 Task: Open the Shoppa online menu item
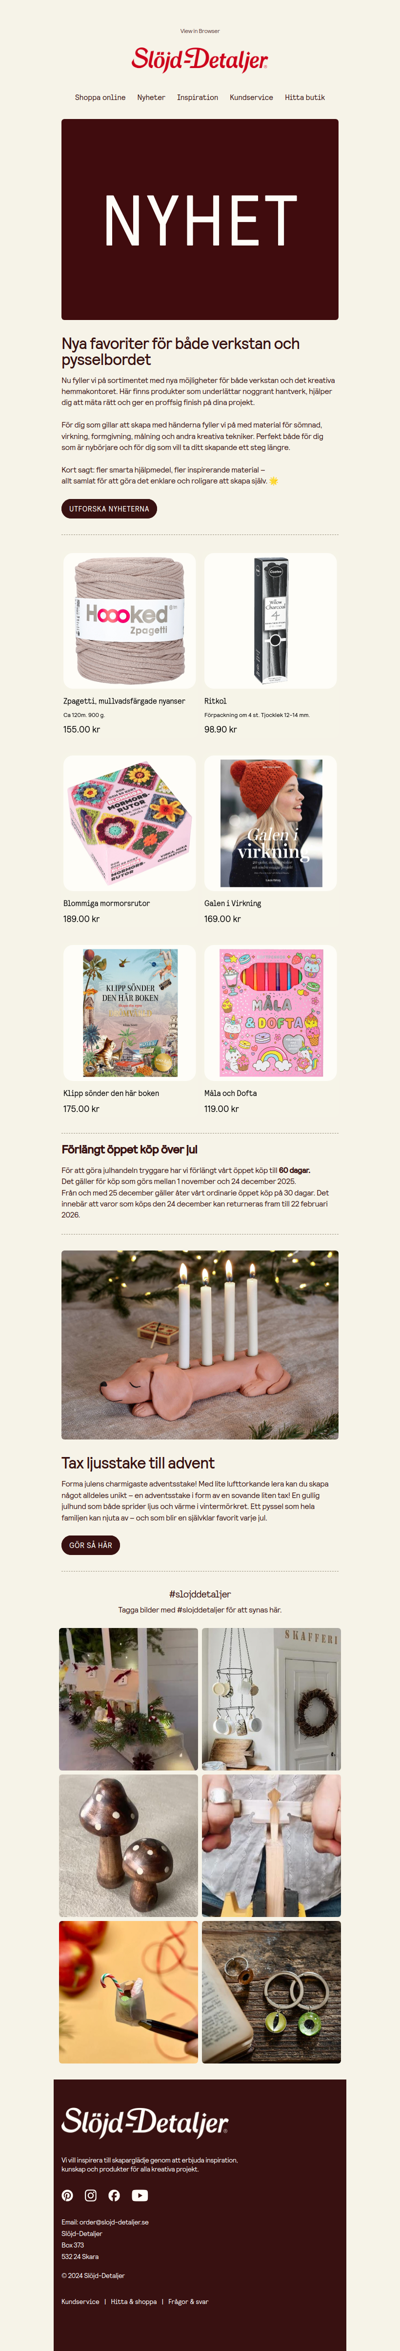pyautogui.click(x=100, y=98)
